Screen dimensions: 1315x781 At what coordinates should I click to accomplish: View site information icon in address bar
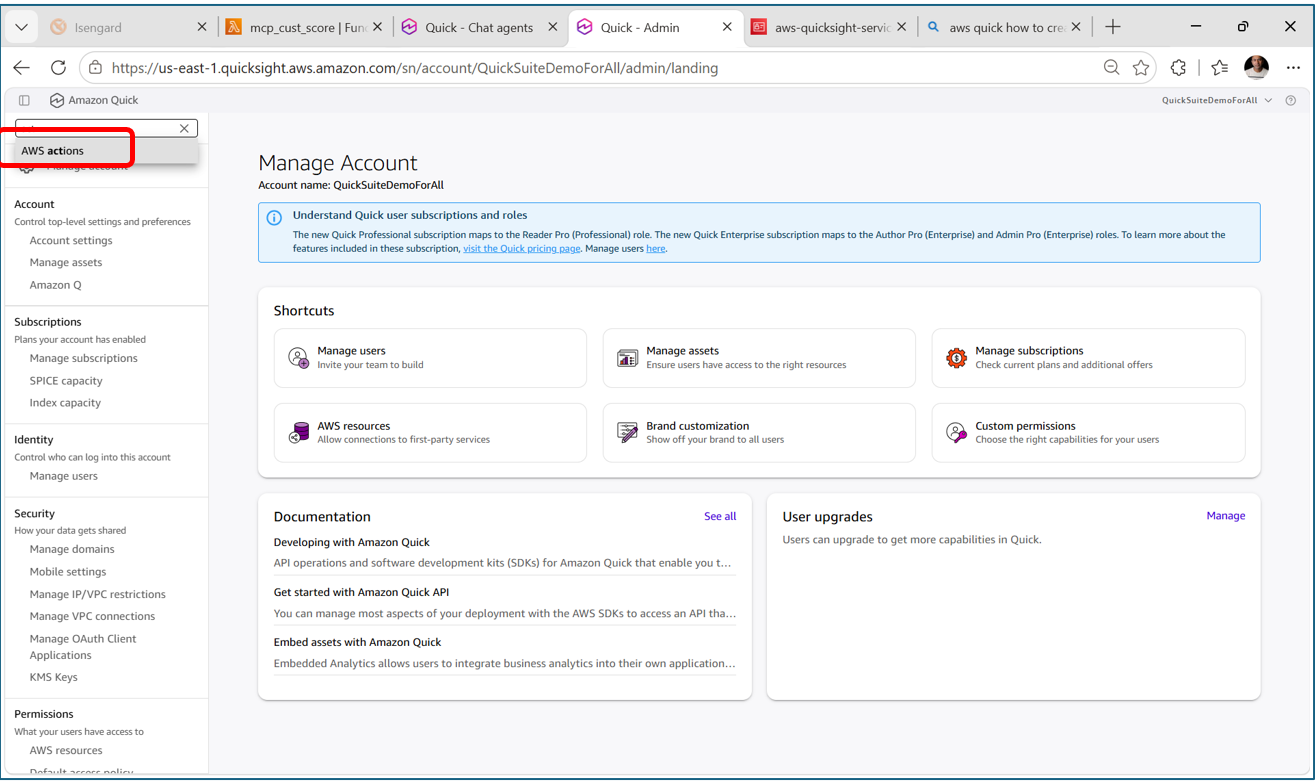click(95, 68)
